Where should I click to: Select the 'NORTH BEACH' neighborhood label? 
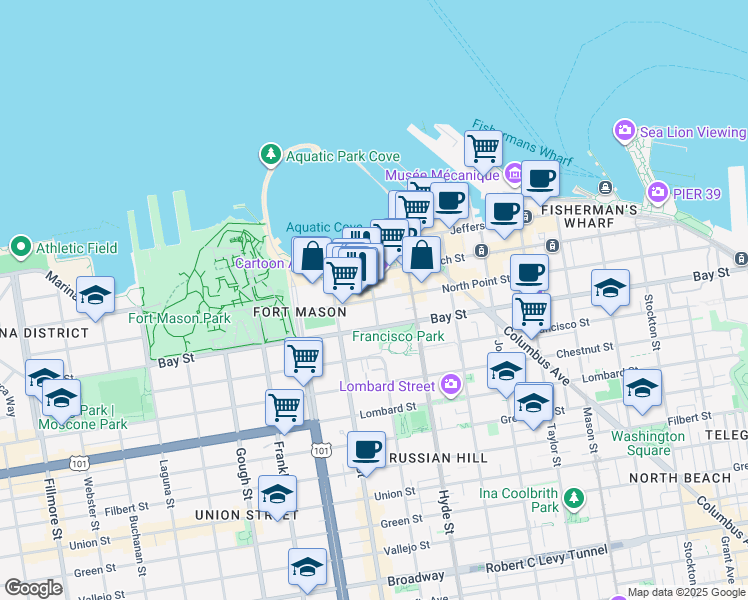click(x=680, y=478)
